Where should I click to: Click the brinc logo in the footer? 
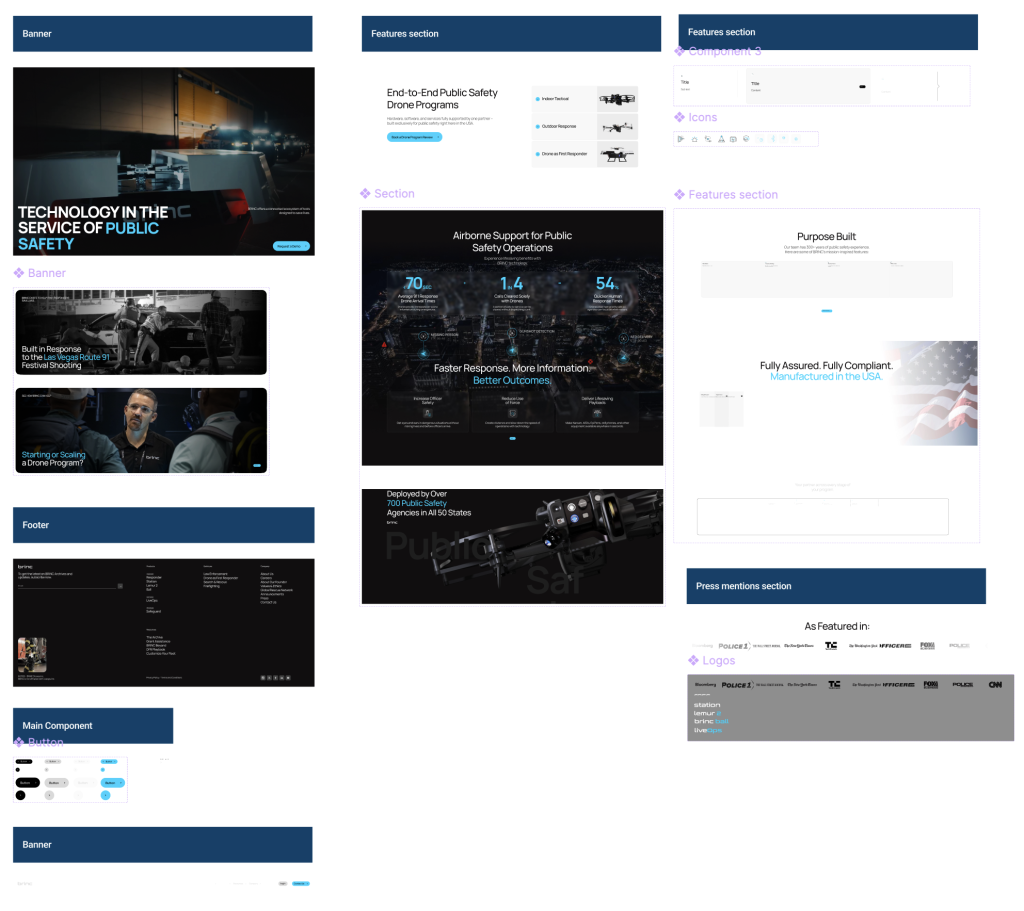click(25, 567)
